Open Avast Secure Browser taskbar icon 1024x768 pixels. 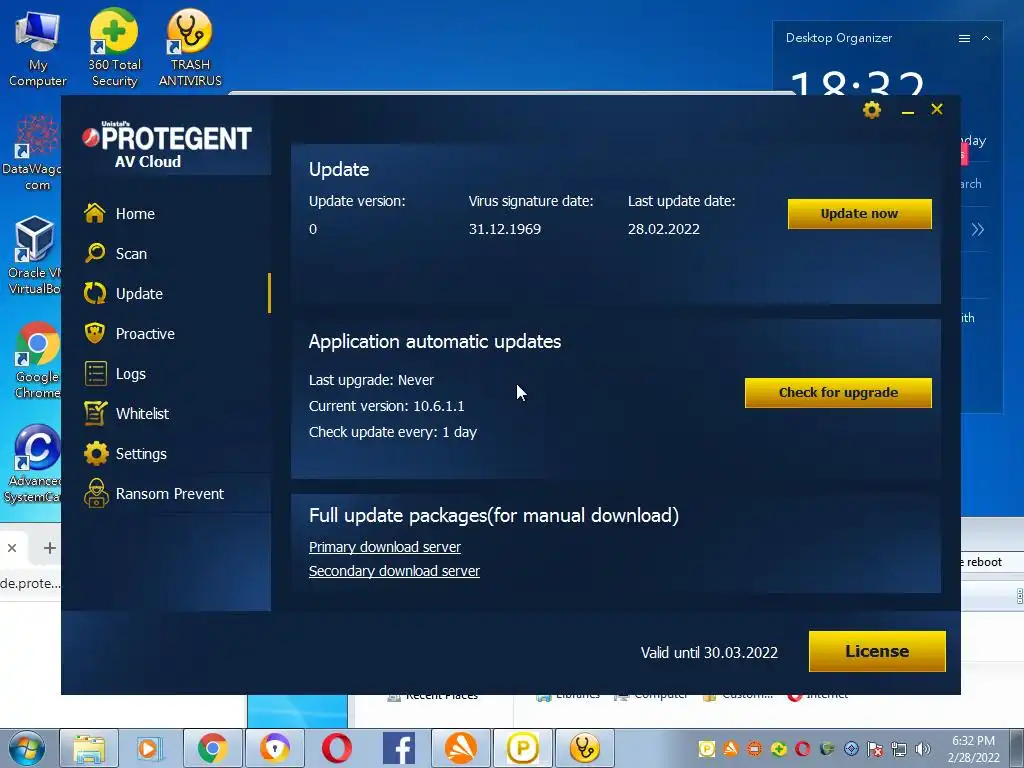pyautogui.click(x=274, y=748)
